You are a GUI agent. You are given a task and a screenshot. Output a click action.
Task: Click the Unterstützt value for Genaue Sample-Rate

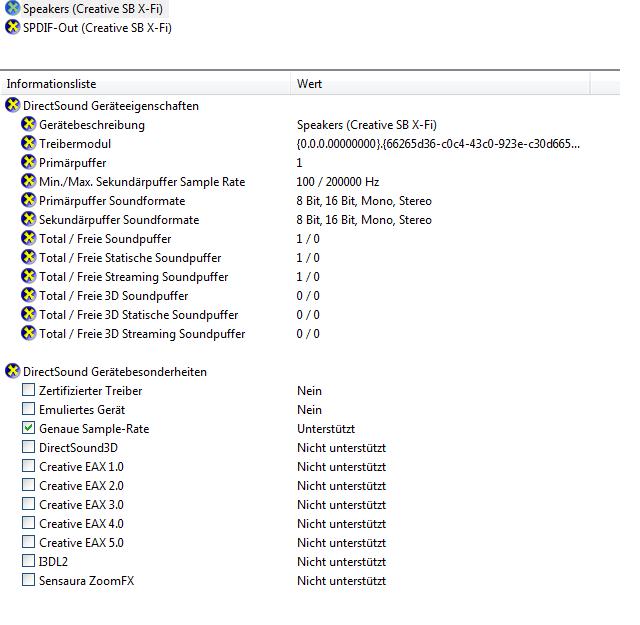tap(326, 429)
